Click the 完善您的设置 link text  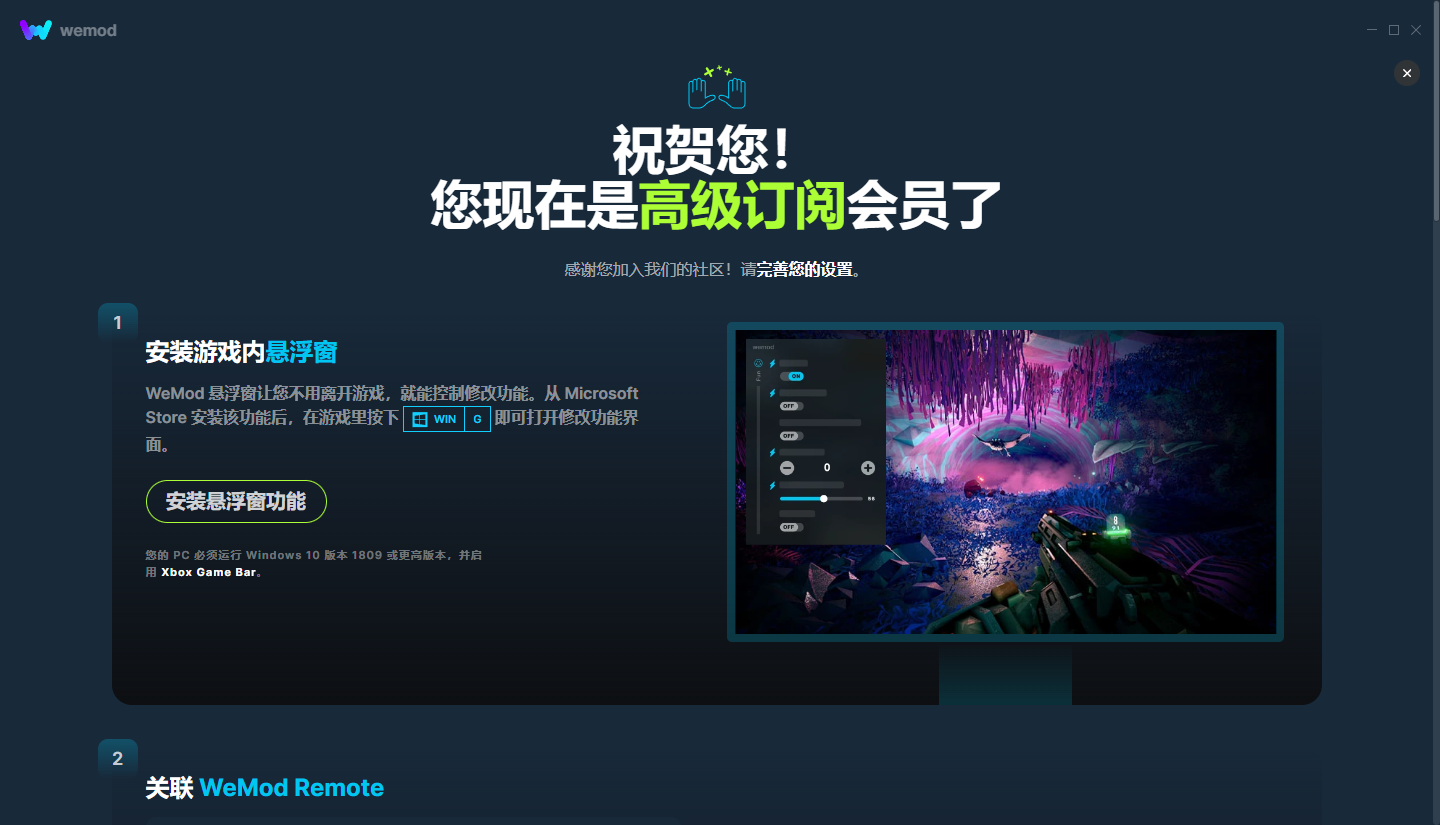click(805, 269)
